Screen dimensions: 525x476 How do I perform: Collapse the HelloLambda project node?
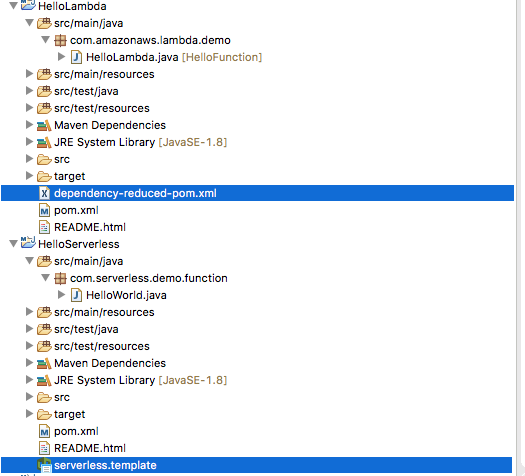coord(13,6)
